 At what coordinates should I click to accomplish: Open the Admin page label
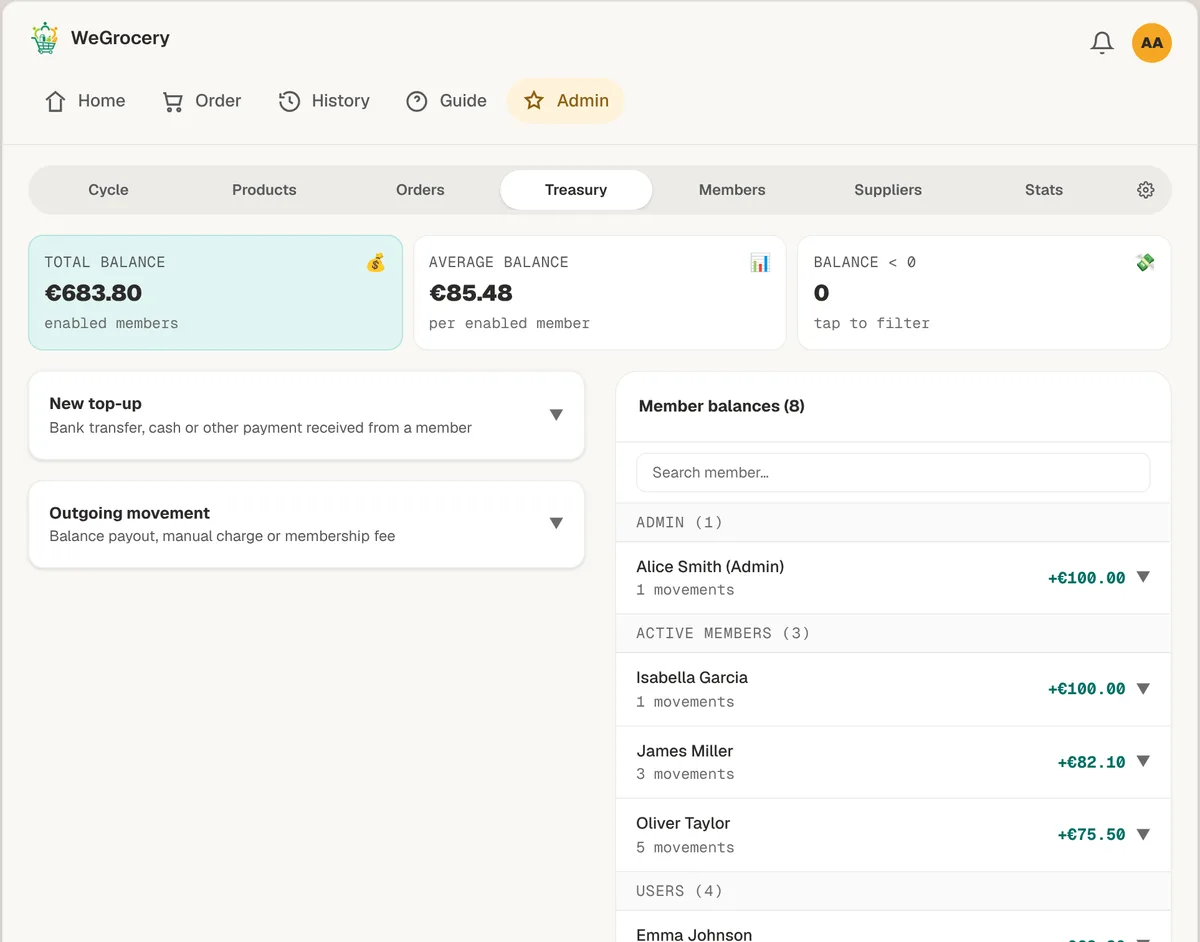(x=583, y=101)
